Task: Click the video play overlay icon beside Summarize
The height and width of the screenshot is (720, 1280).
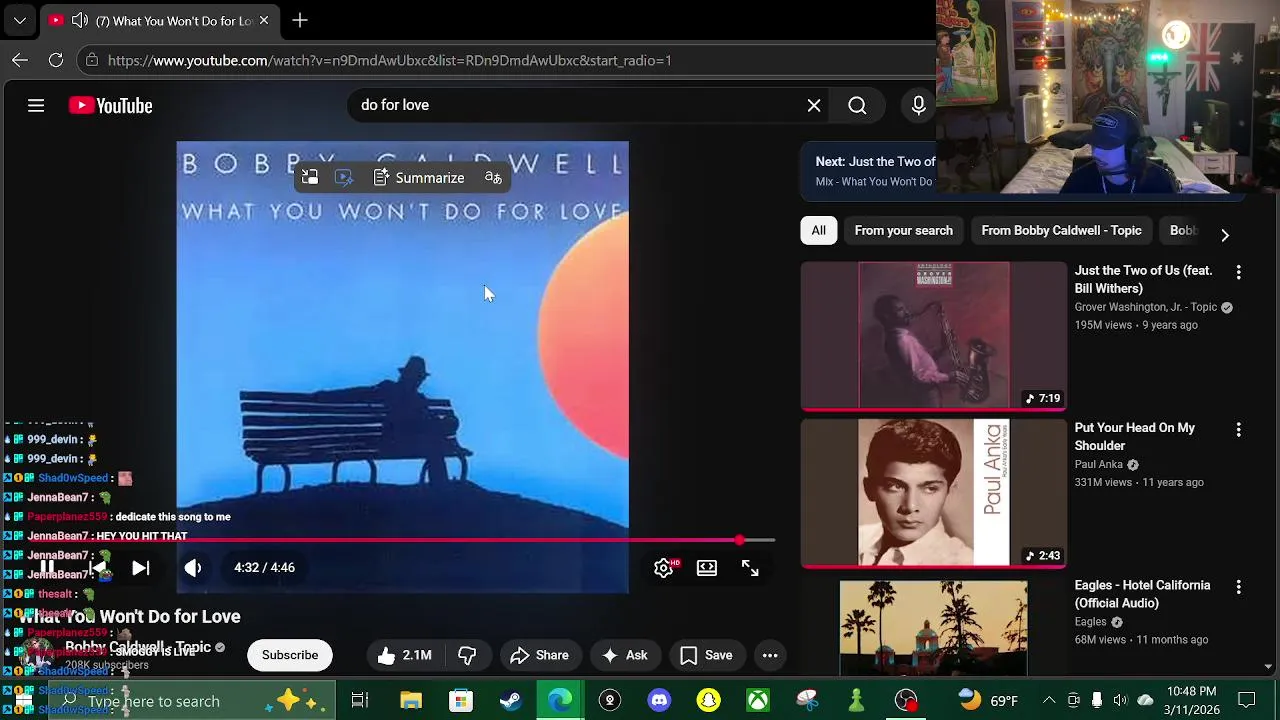Action: click(x=343, y=178)
